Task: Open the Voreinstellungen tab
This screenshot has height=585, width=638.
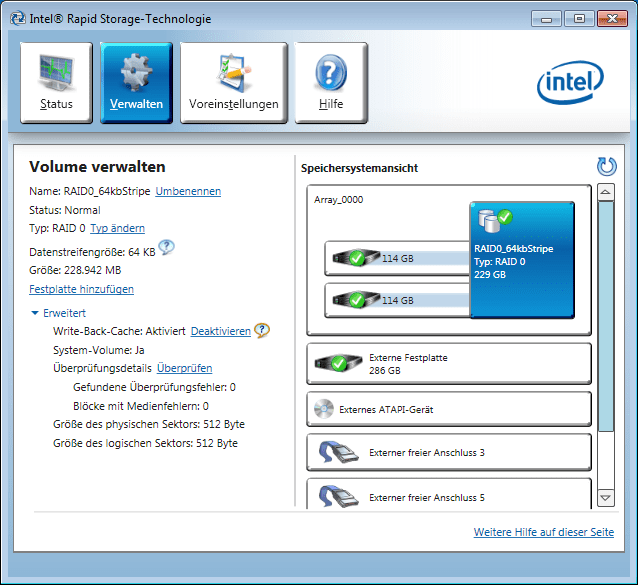Action: click(x=234, y=83)
